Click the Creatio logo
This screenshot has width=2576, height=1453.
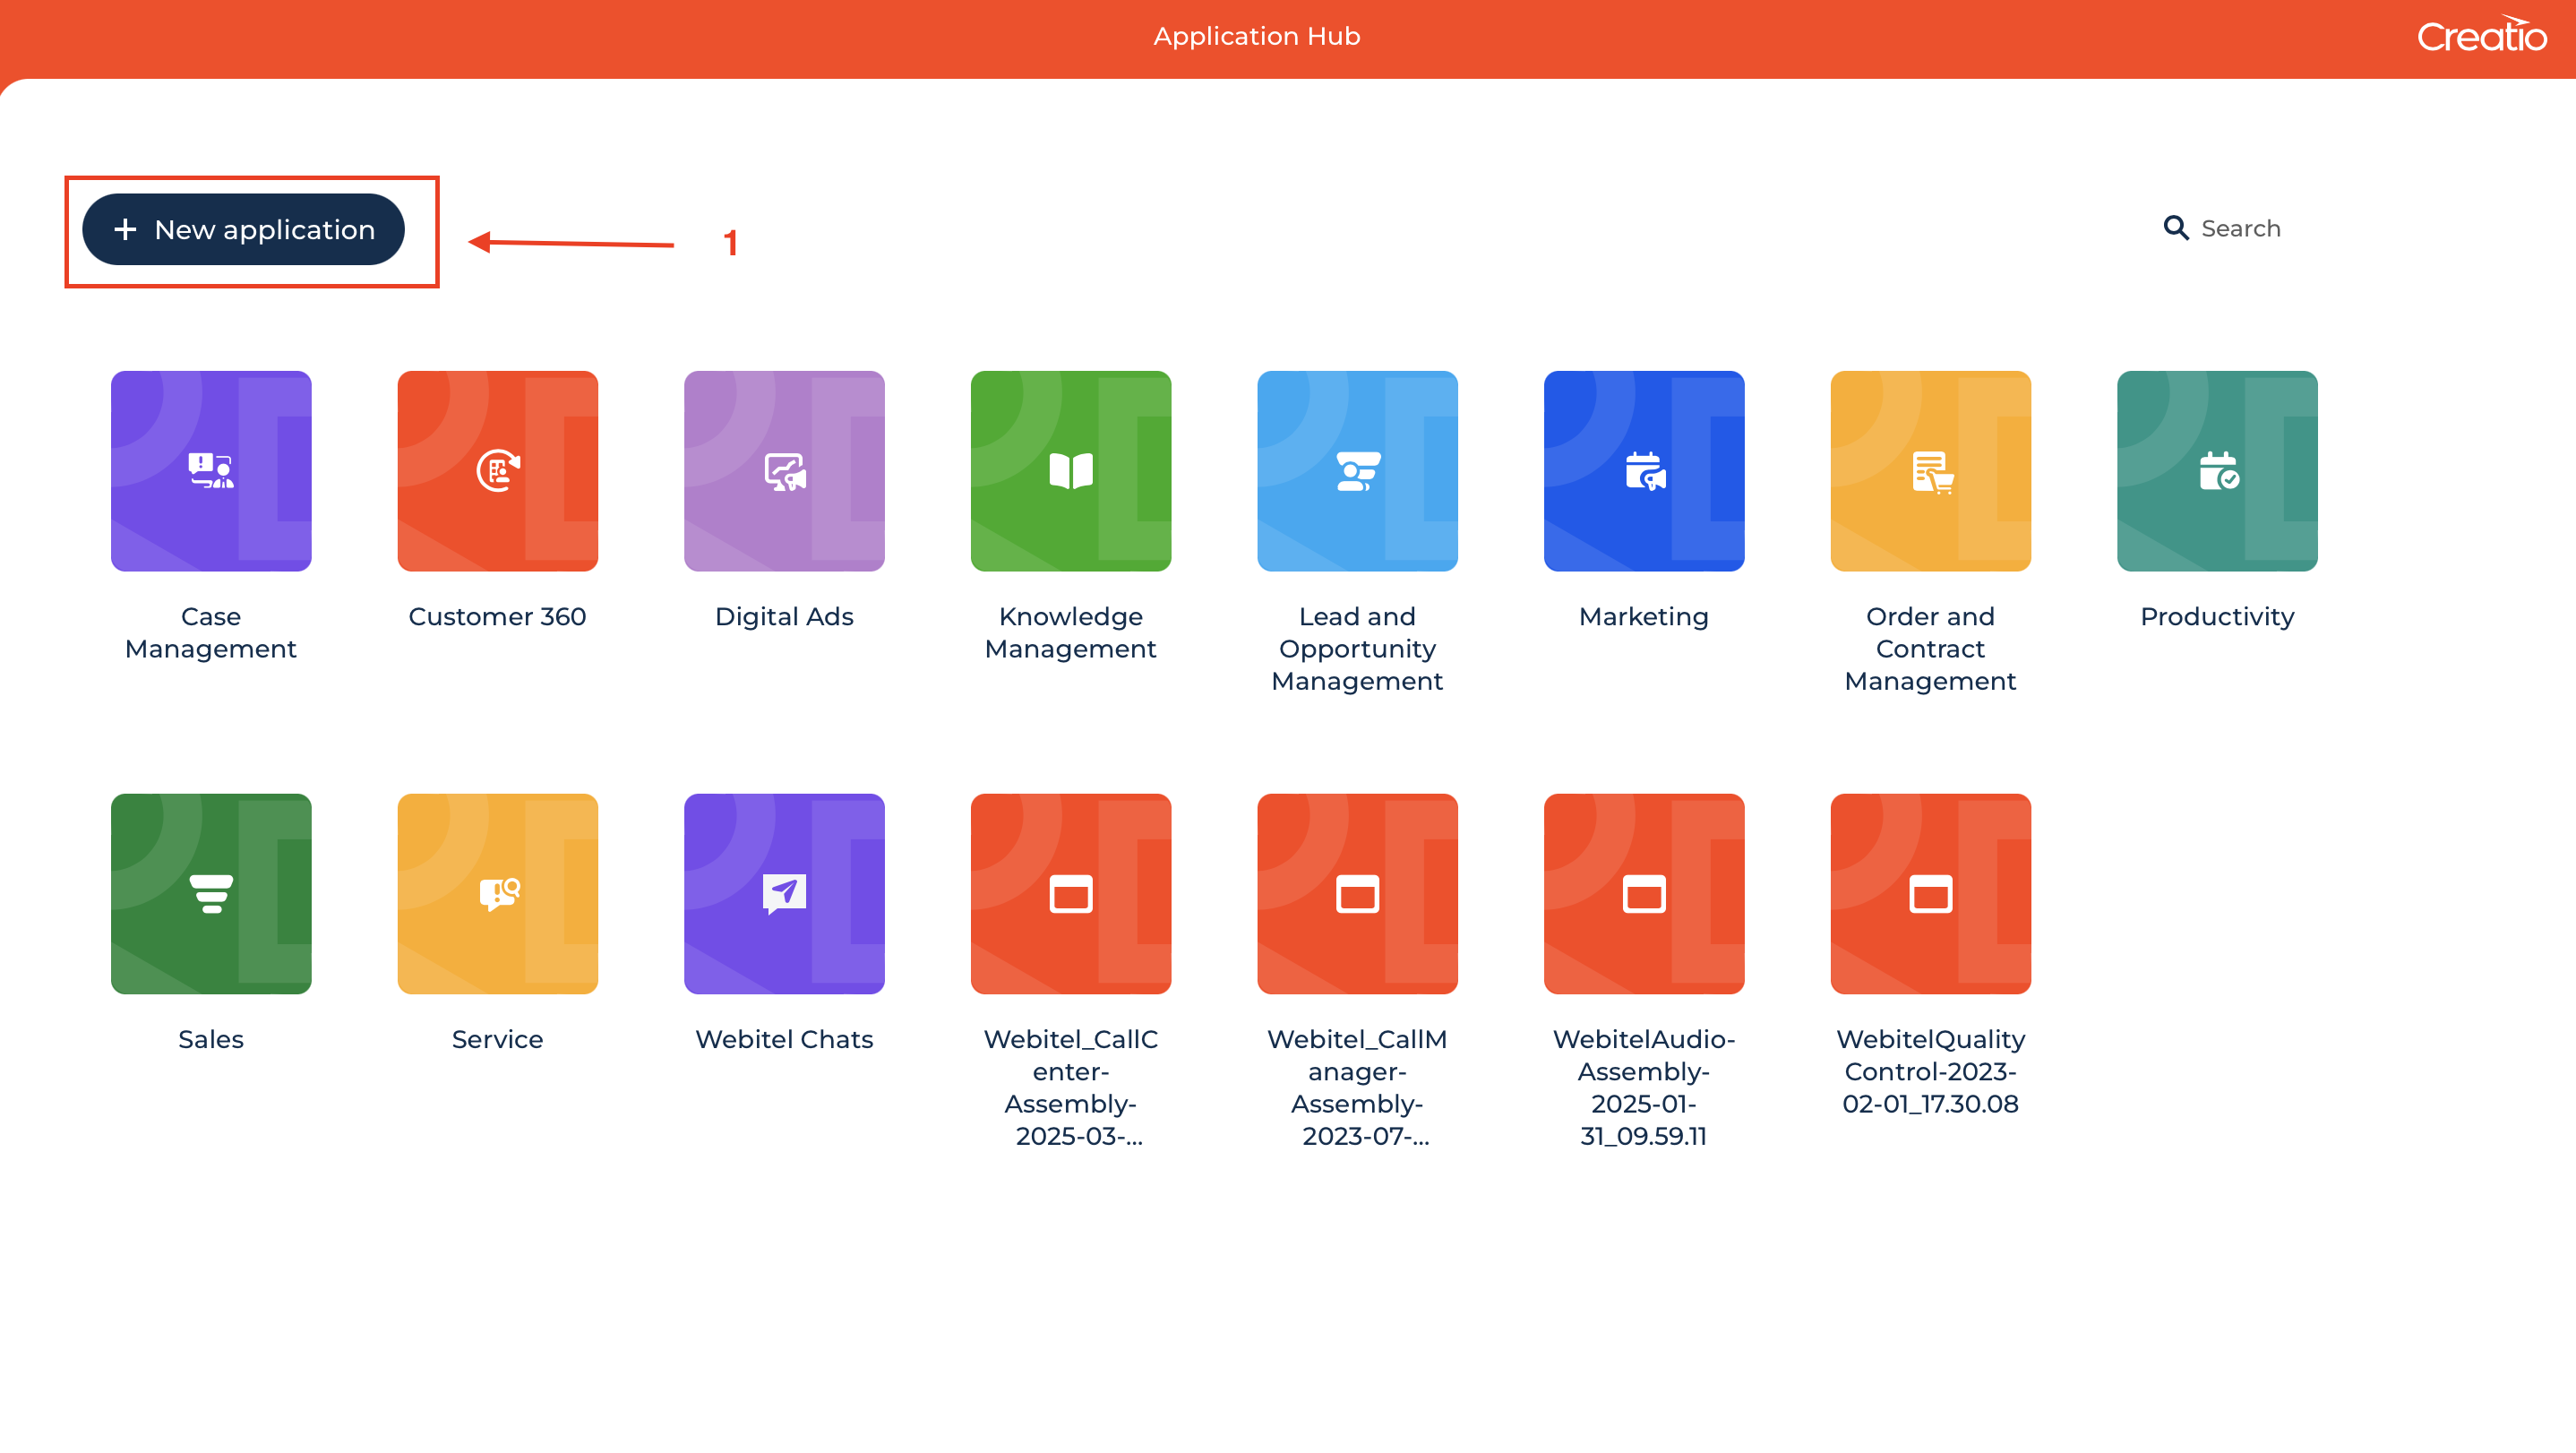pos(2482,35)
